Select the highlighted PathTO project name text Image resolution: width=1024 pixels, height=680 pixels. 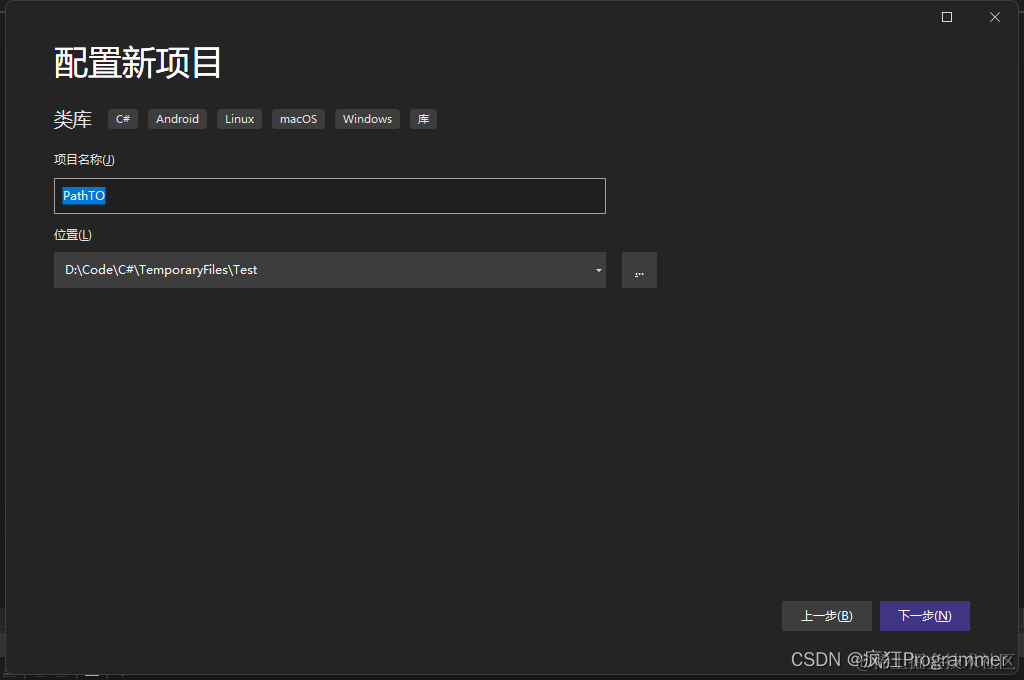click(83, 195)
